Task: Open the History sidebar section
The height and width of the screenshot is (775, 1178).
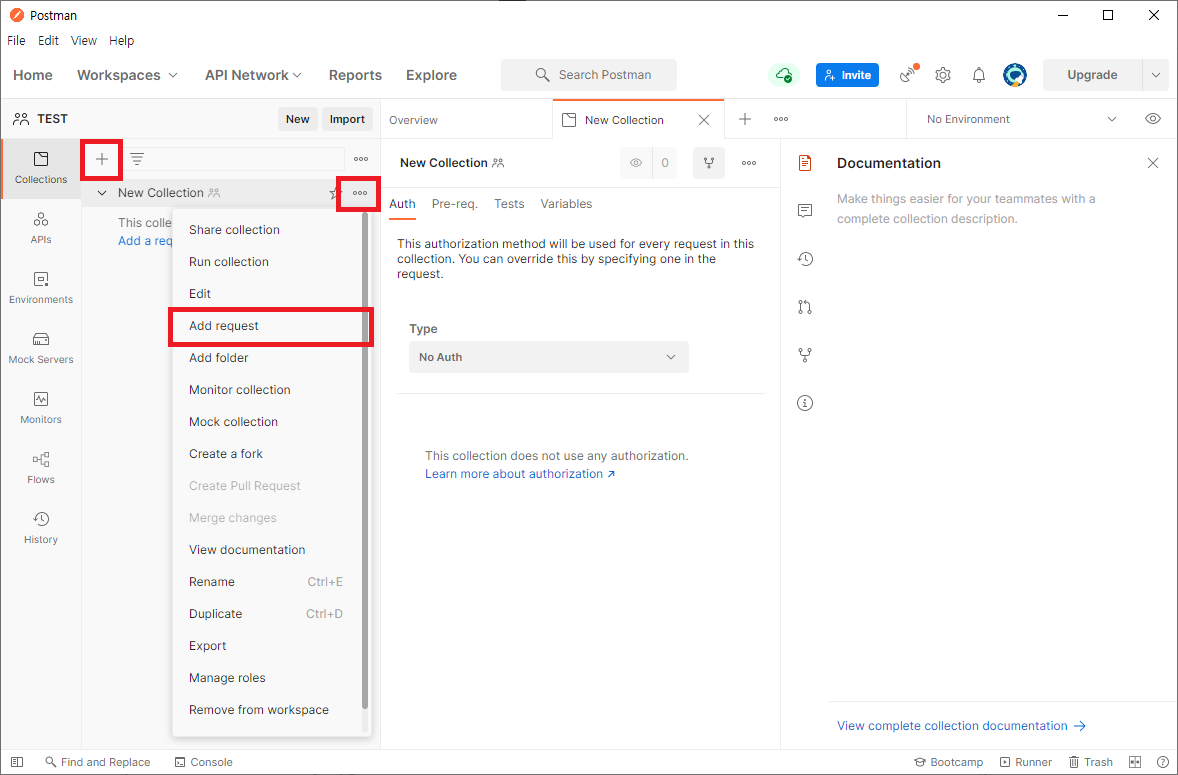Action: point(41,529)
